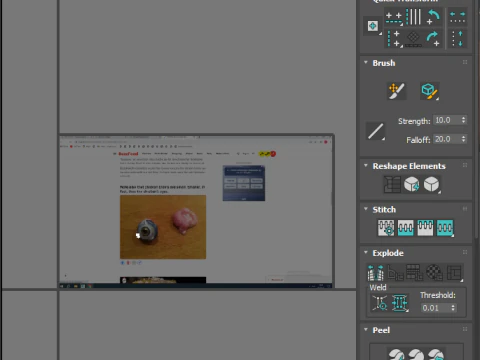The image size is (480, 360).
Task: Click the Space Vertically icon
Action: coord(457,38)
